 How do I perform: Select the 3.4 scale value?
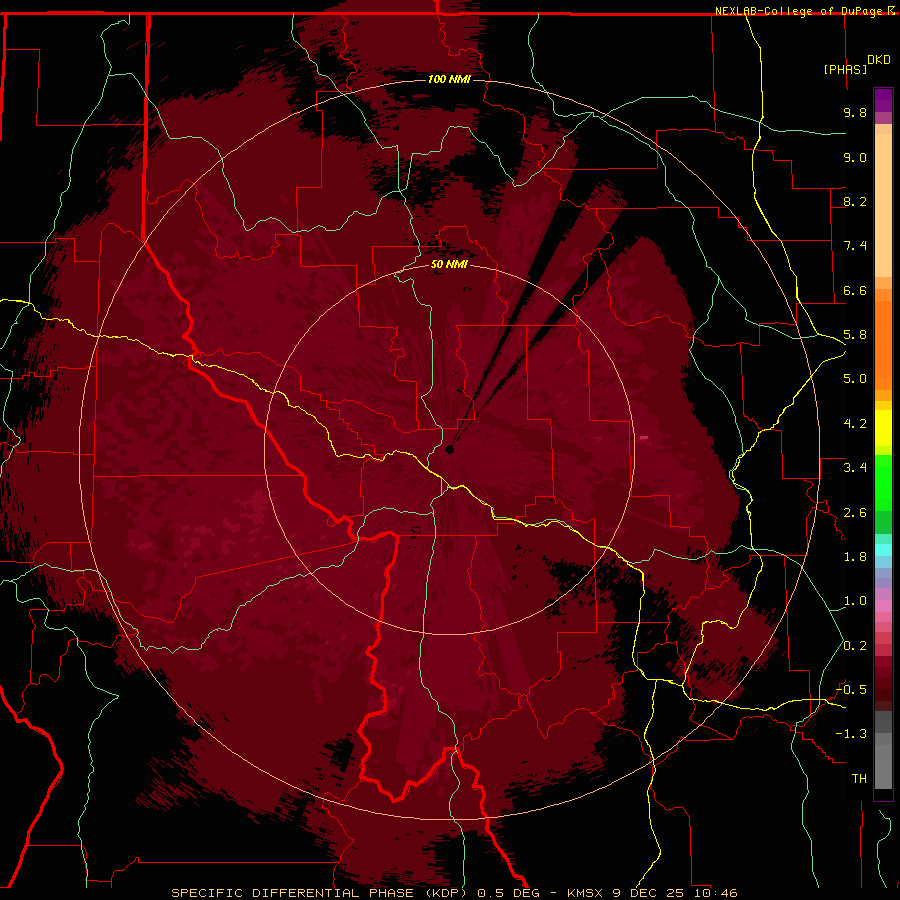(x=855, y=468)
